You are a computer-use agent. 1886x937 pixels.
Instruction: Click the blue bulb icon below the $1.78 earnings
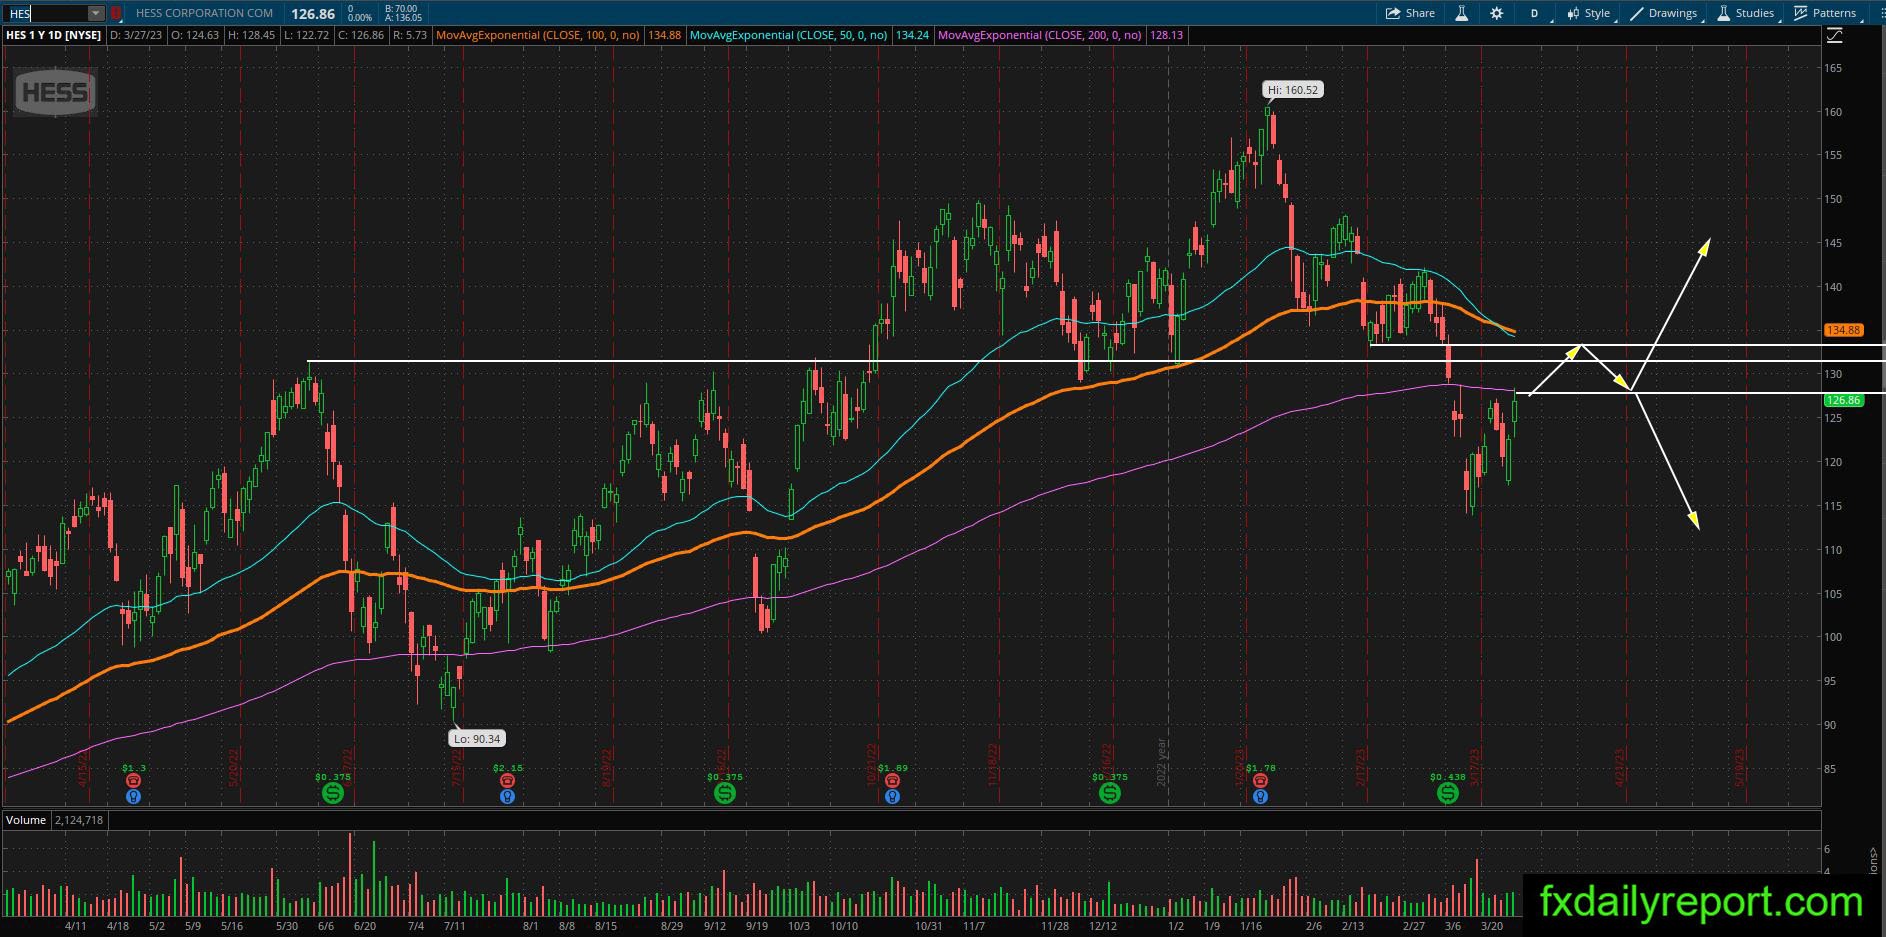(x=1260, y=797)
